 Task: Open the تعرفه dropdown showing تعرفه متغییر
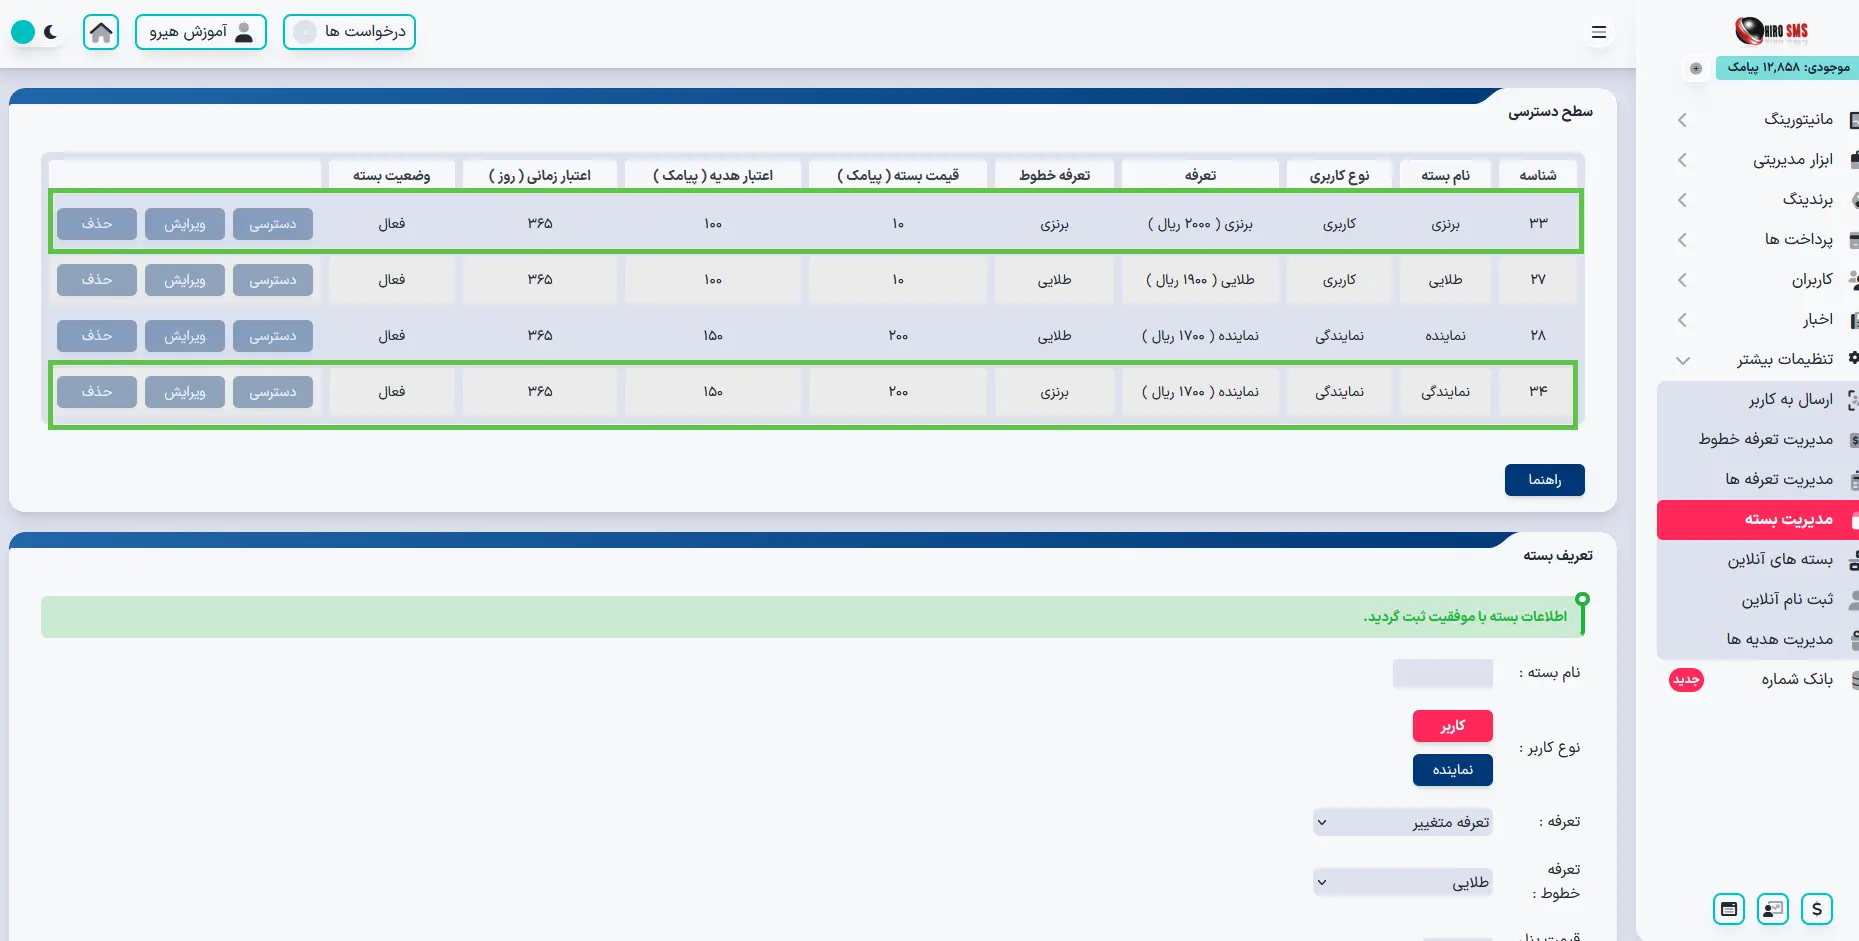[1402, 822]
